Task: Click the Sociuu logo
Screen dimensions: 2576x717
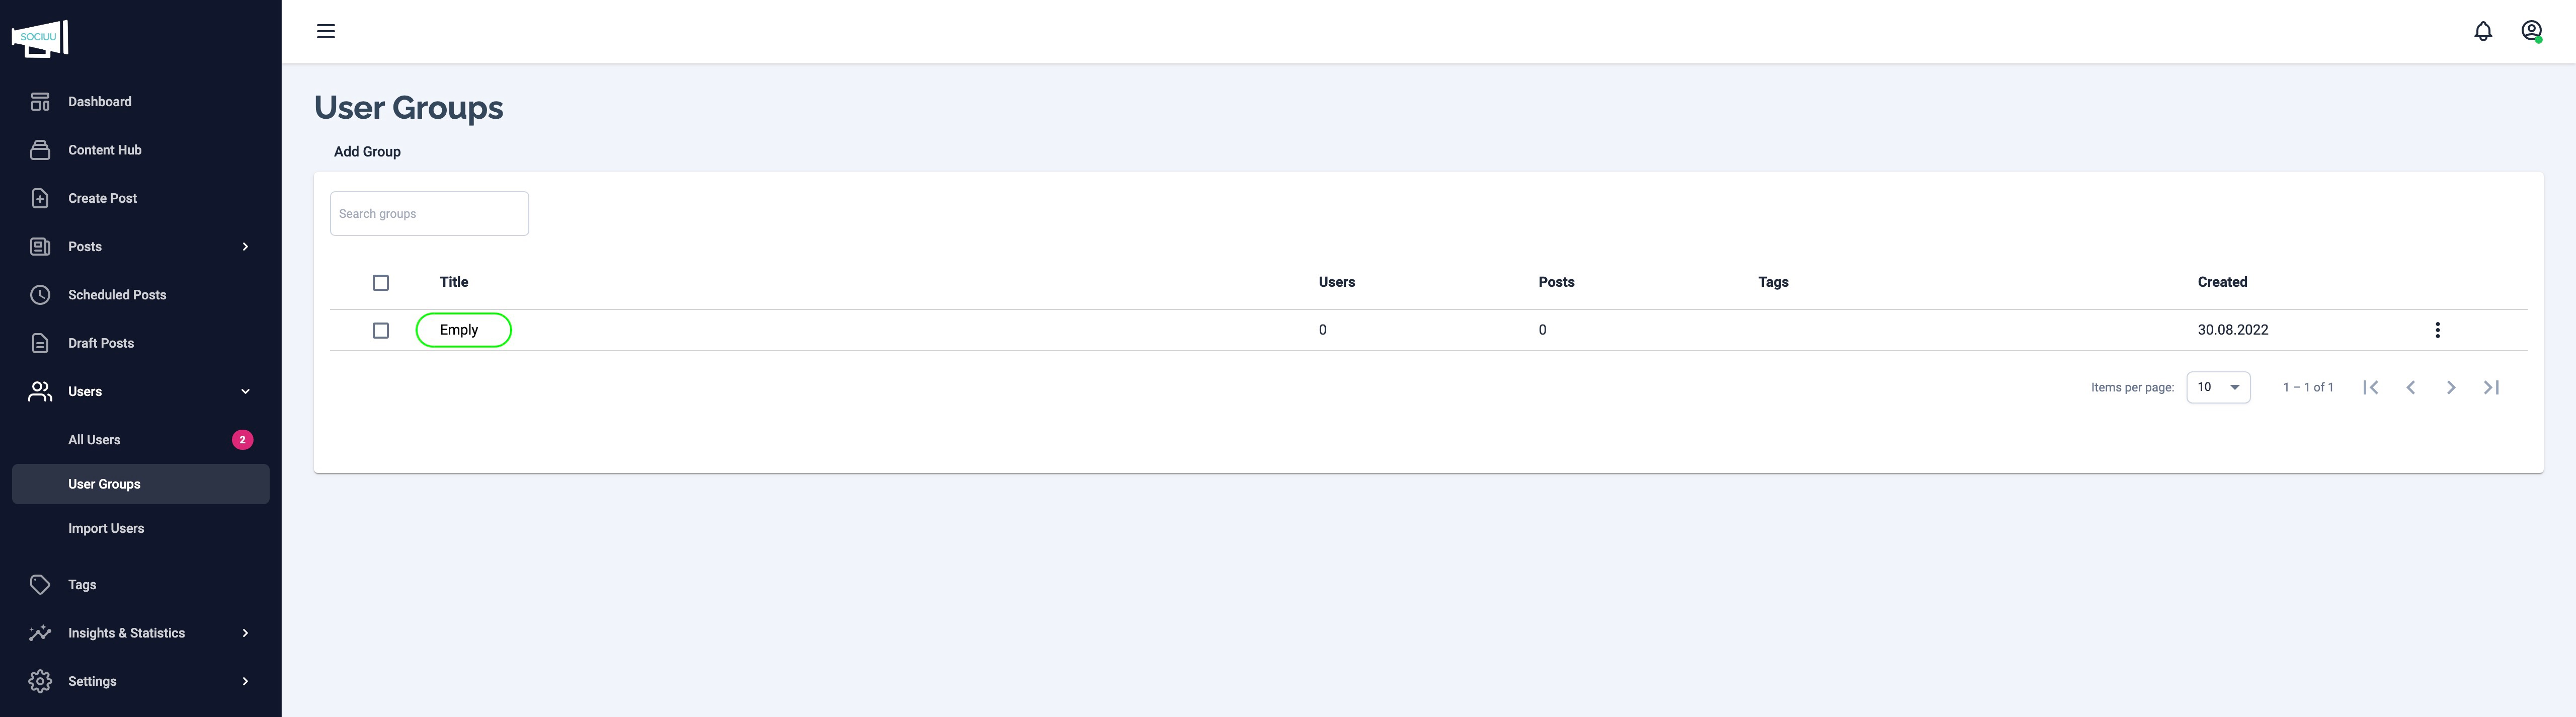Action: click(x=40, y=38)
